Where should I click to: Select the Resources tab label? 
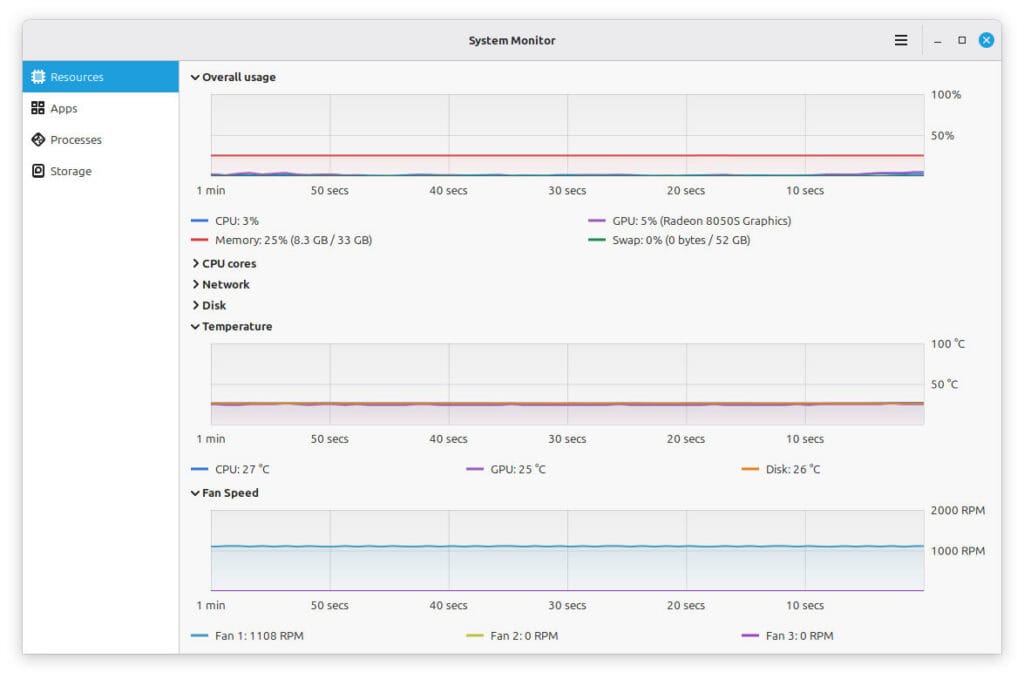(x=76, y=76)
